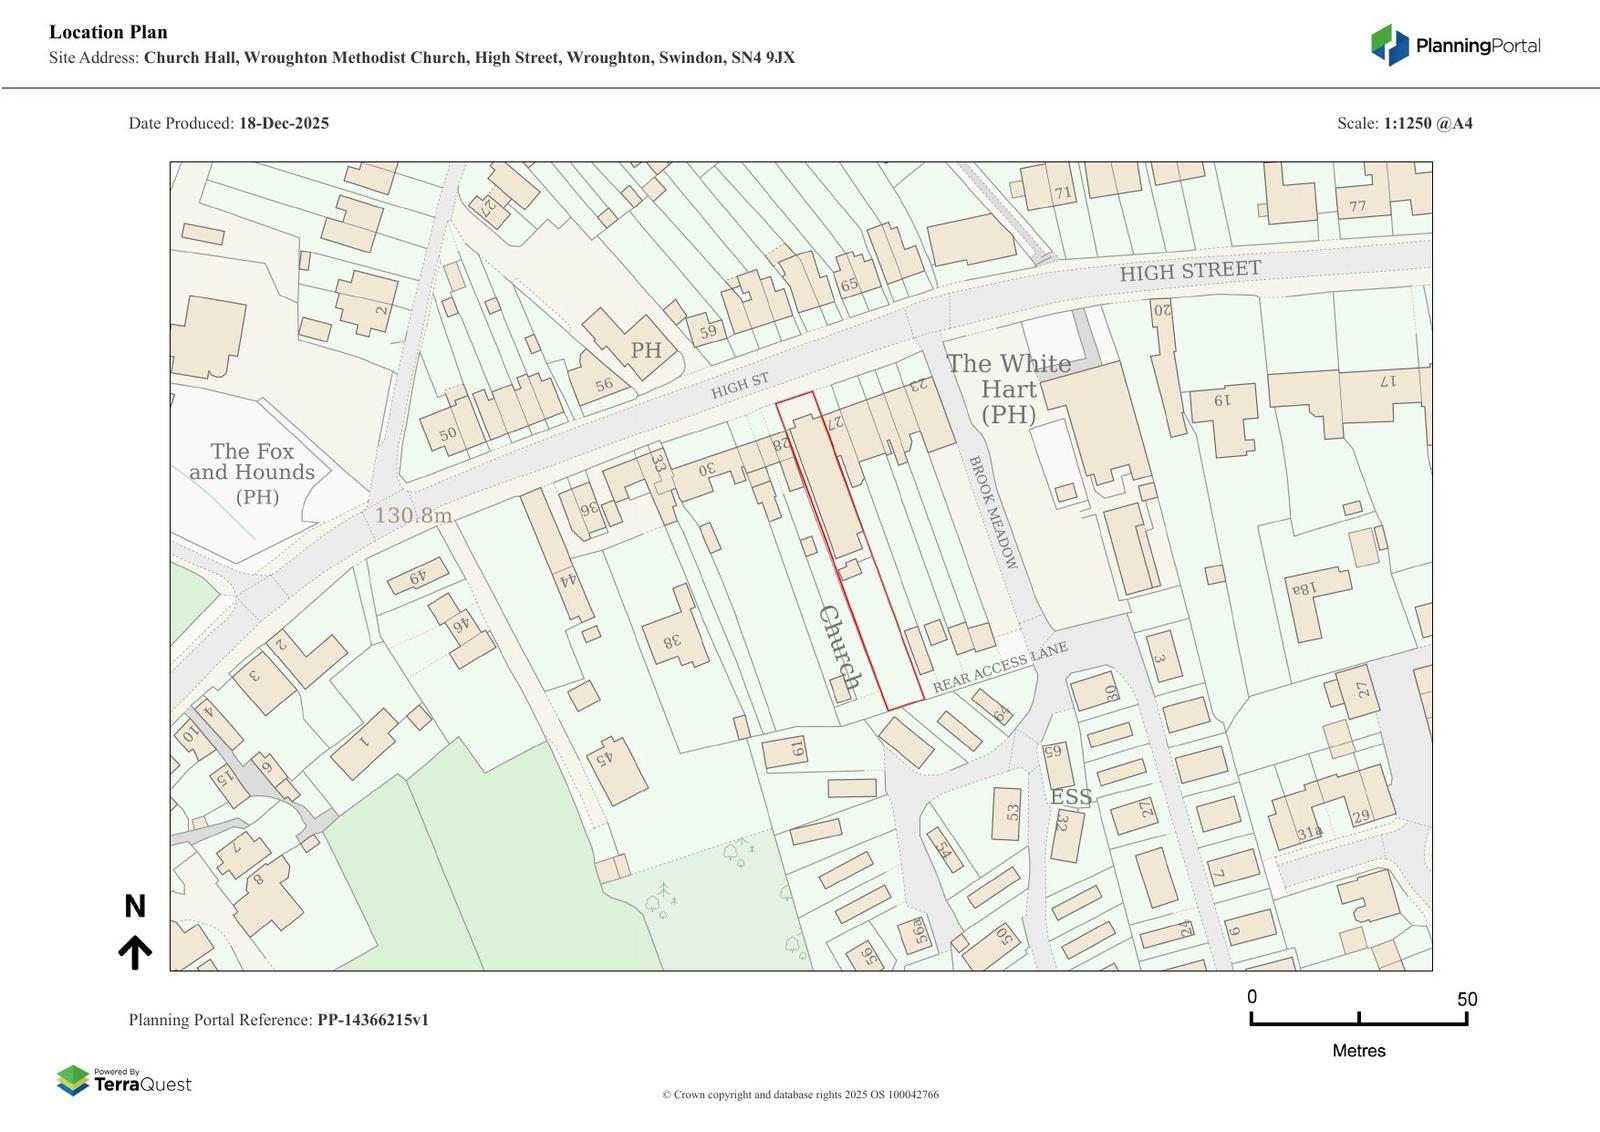Viewport: 1600px width, 1132px height.
Task: Click the Rear Access Lane label
Action: click(1000, 667)
